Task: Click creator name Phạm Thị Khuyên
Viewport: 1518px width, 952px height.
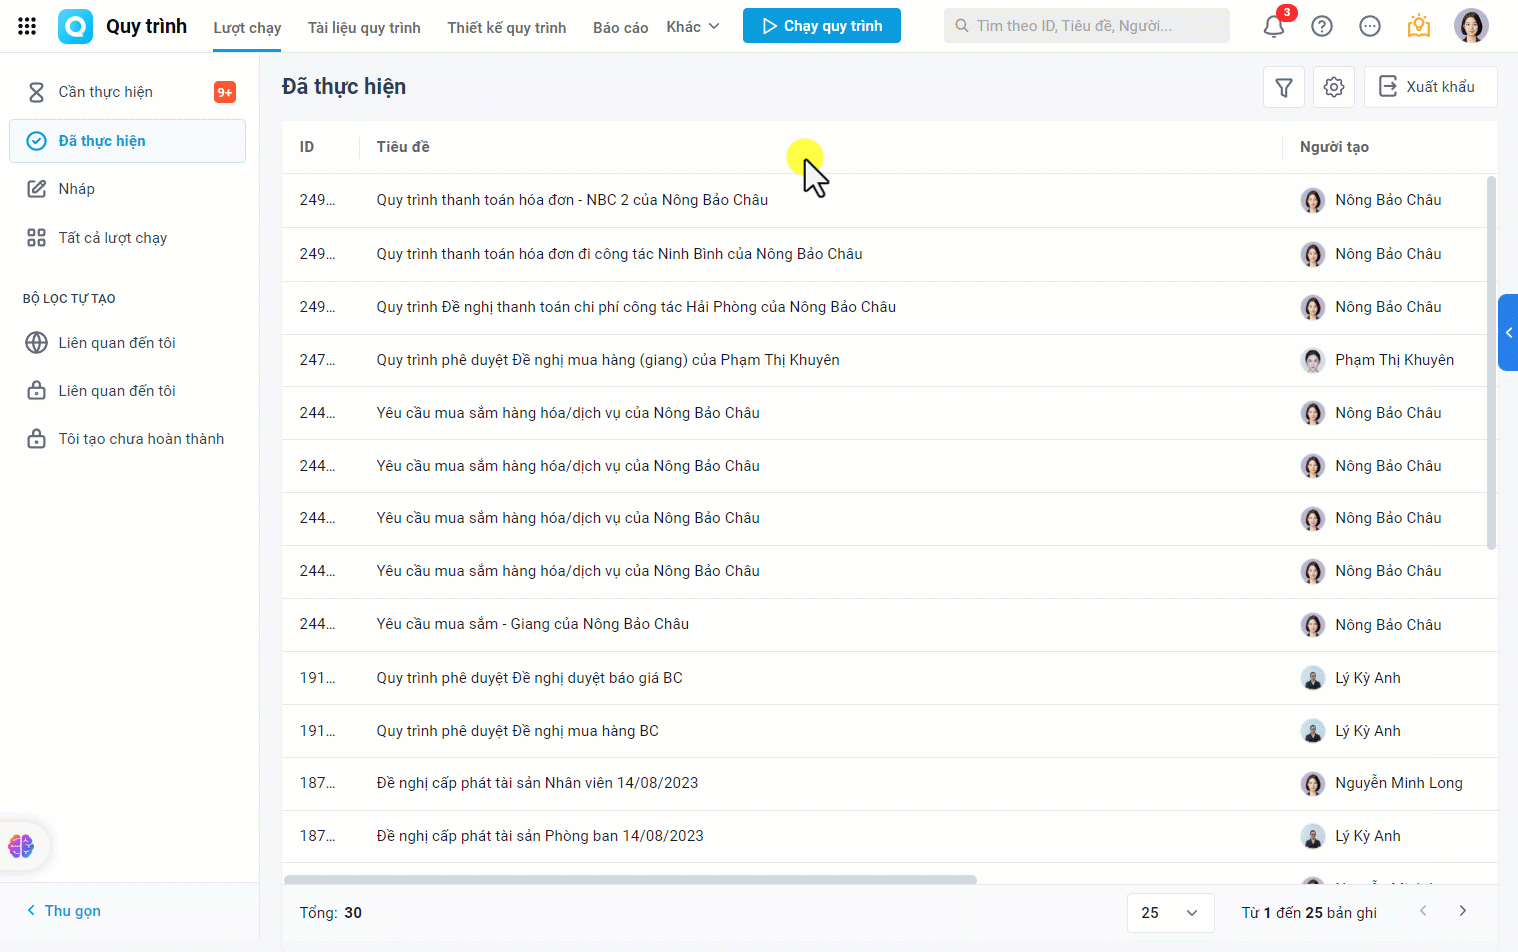Action: click(x=1394, y=360)
